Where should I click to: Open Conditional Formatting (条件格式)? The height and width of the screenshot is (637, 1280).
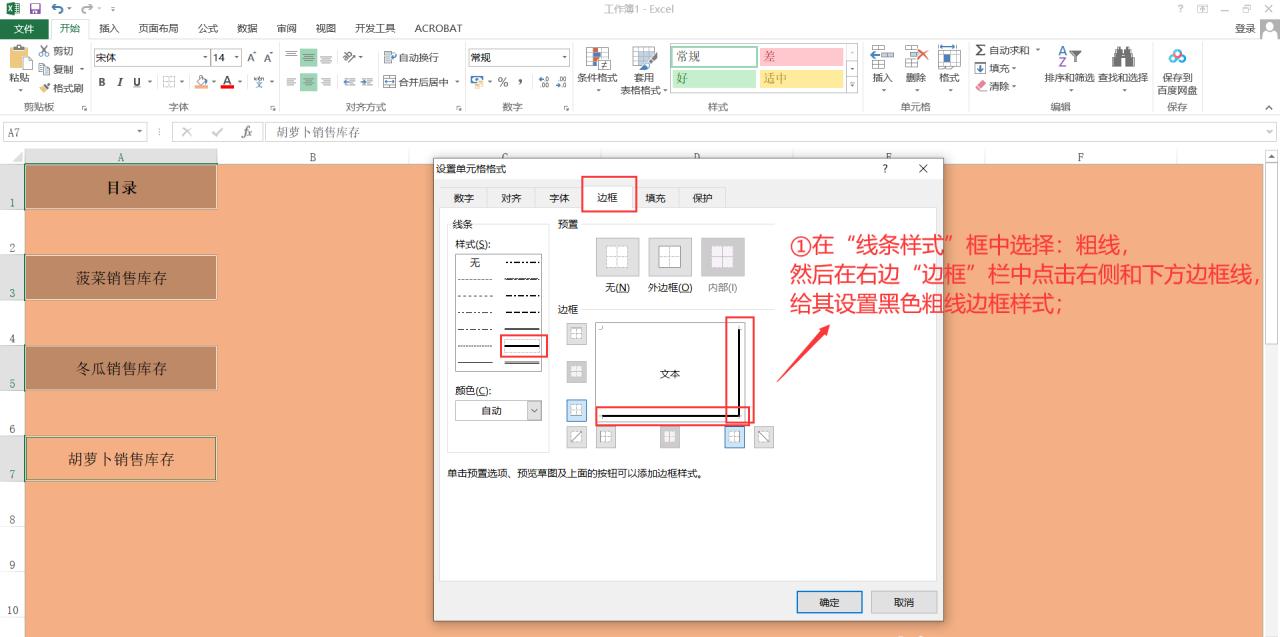click(597, 70)
